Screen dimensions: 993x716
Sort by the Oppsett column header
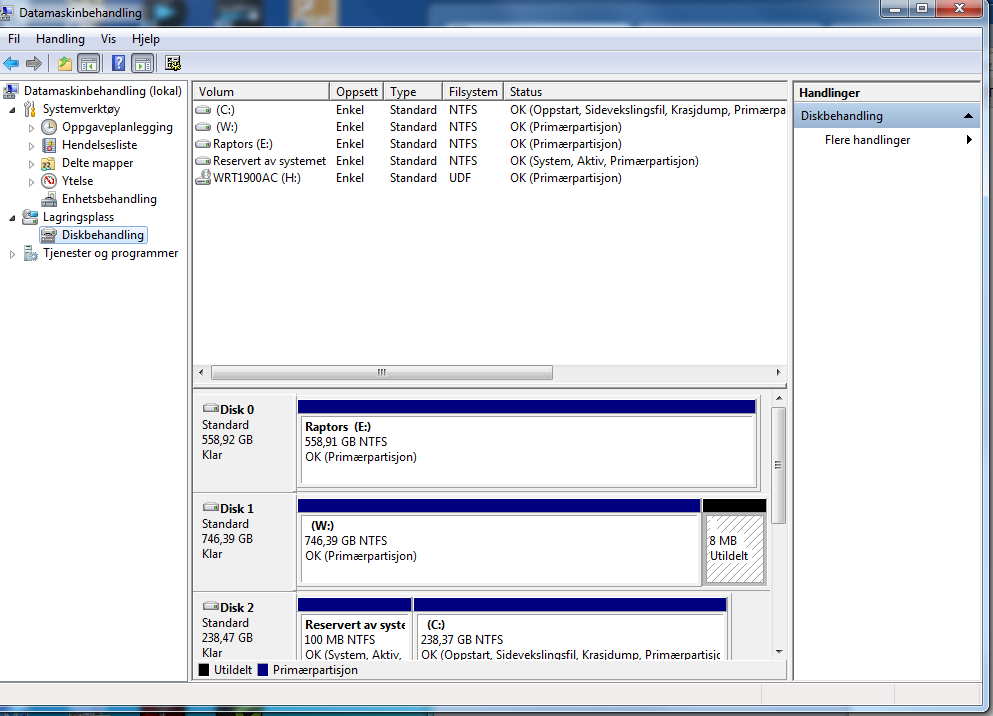coord(357,92)
